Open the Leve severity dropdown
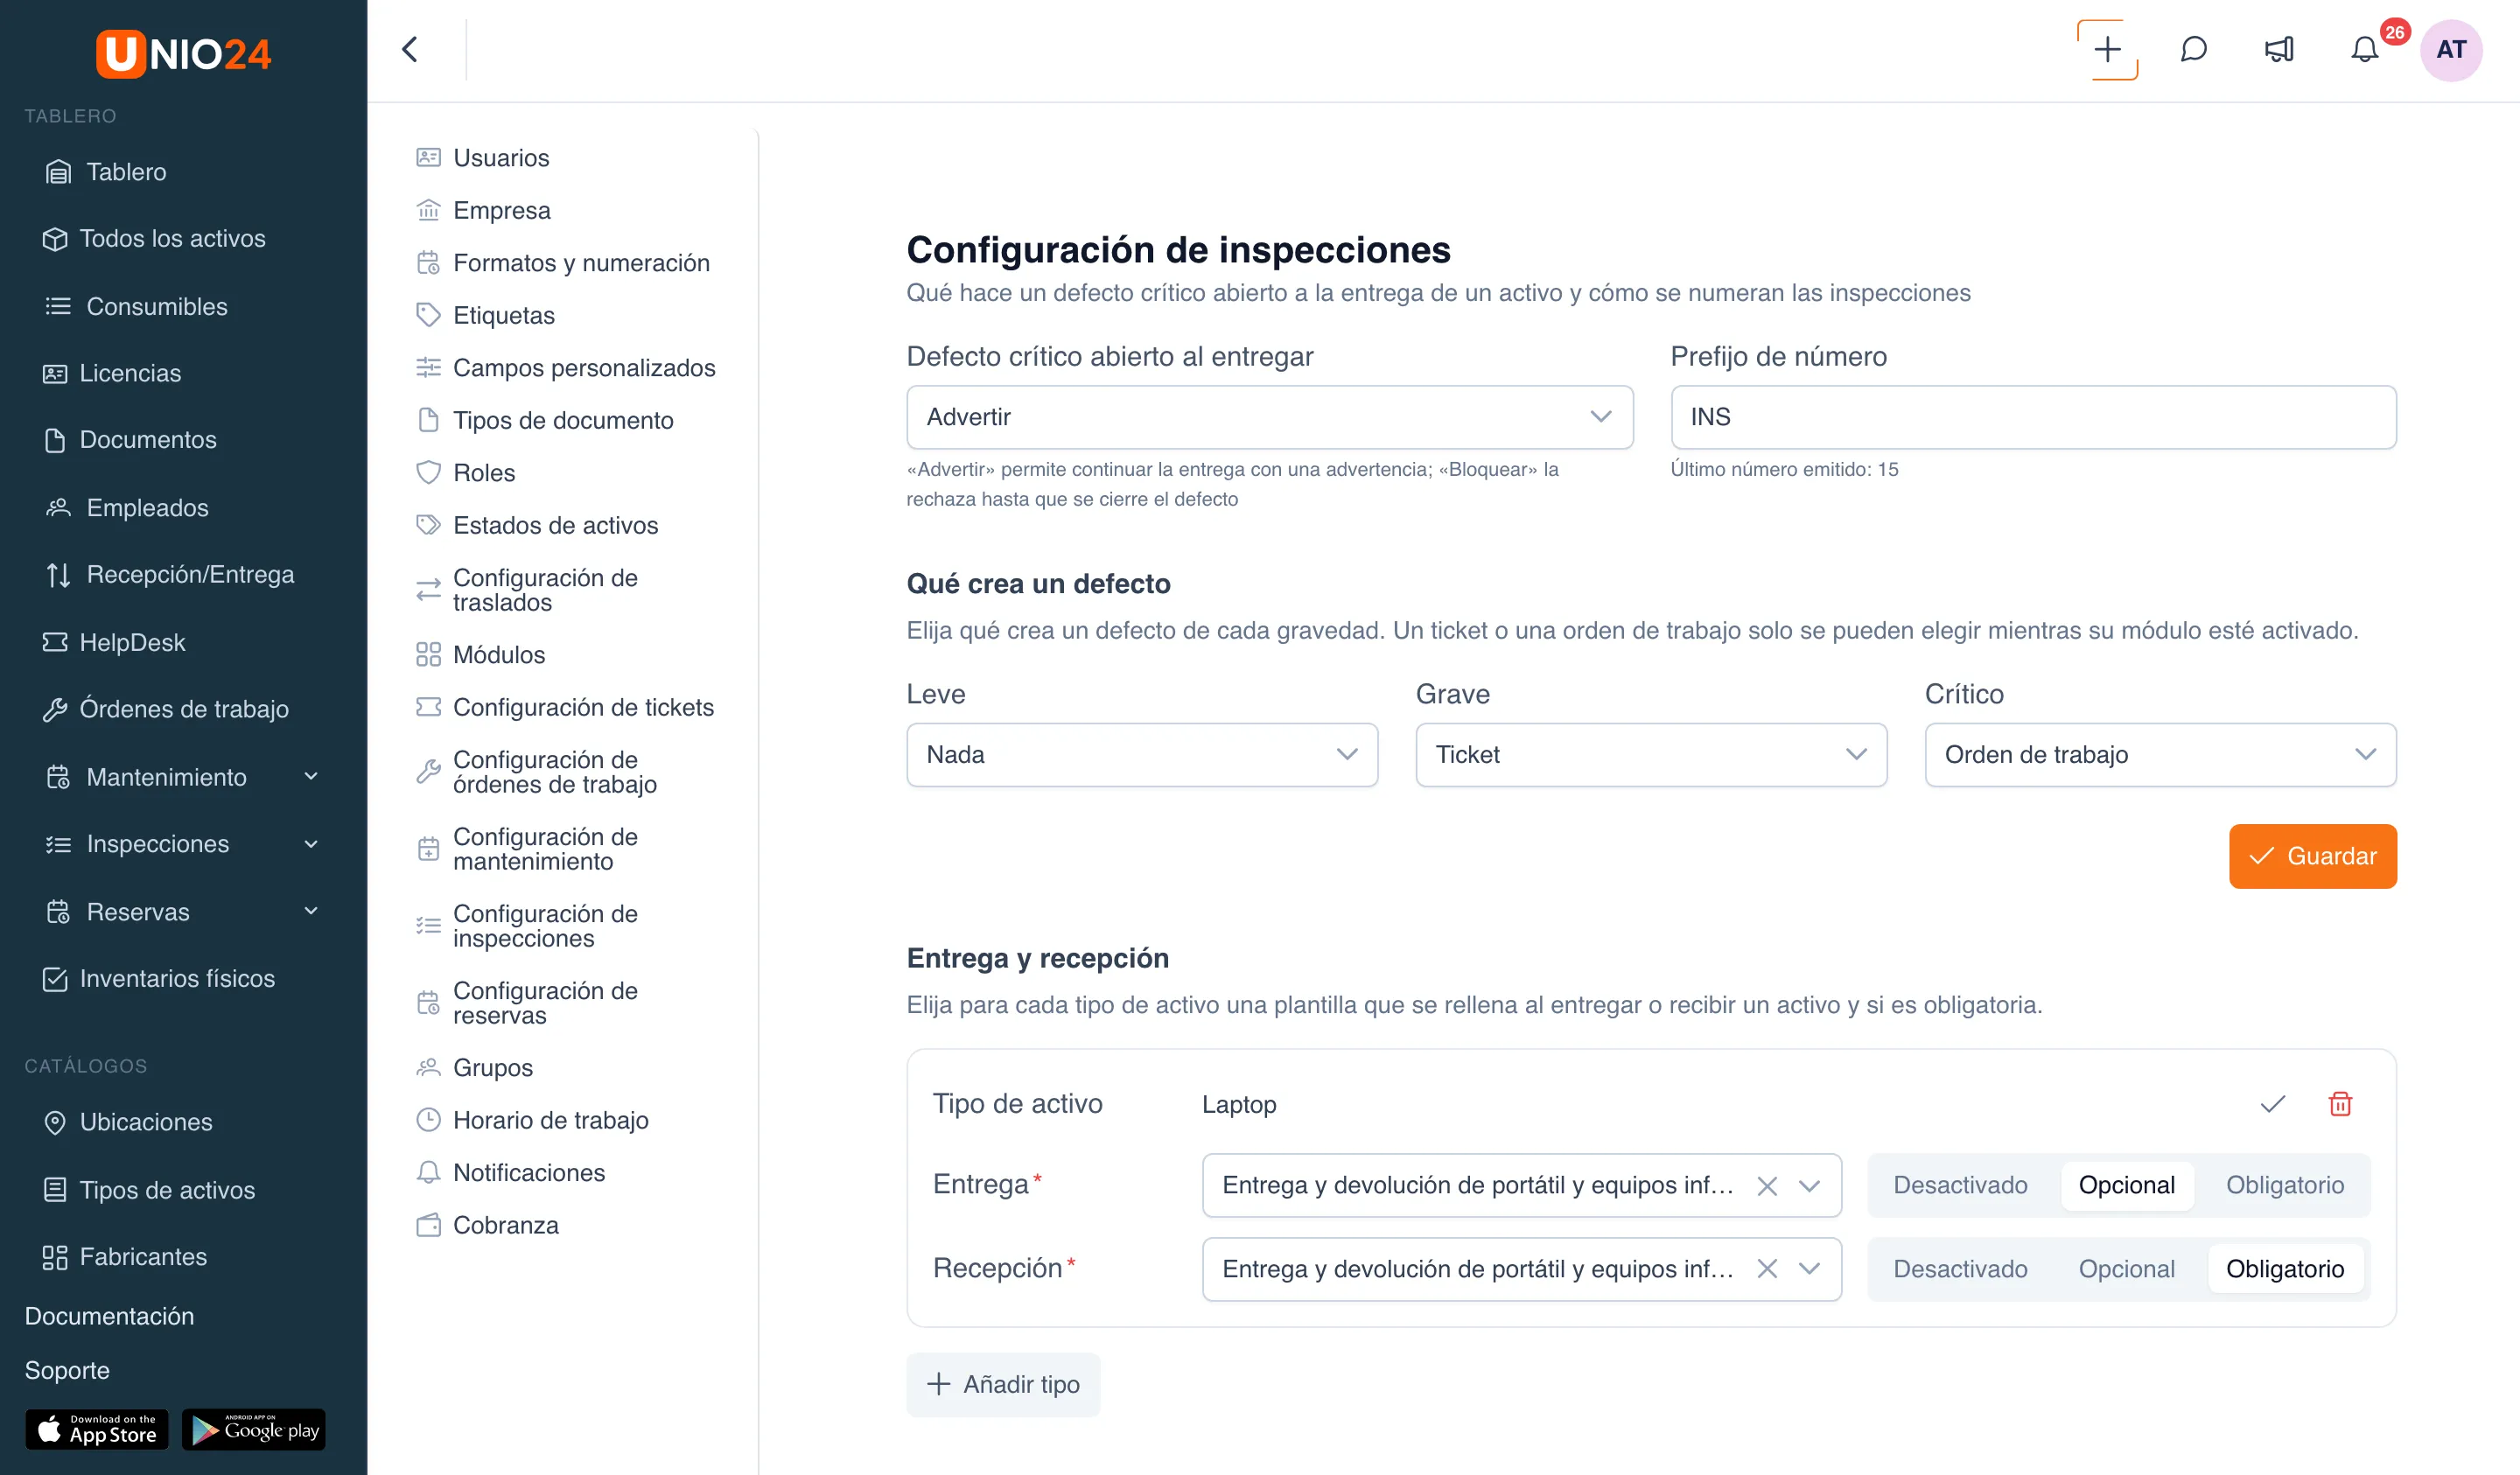This screenshot has width=2520, height=1475. coord(1142,755)
